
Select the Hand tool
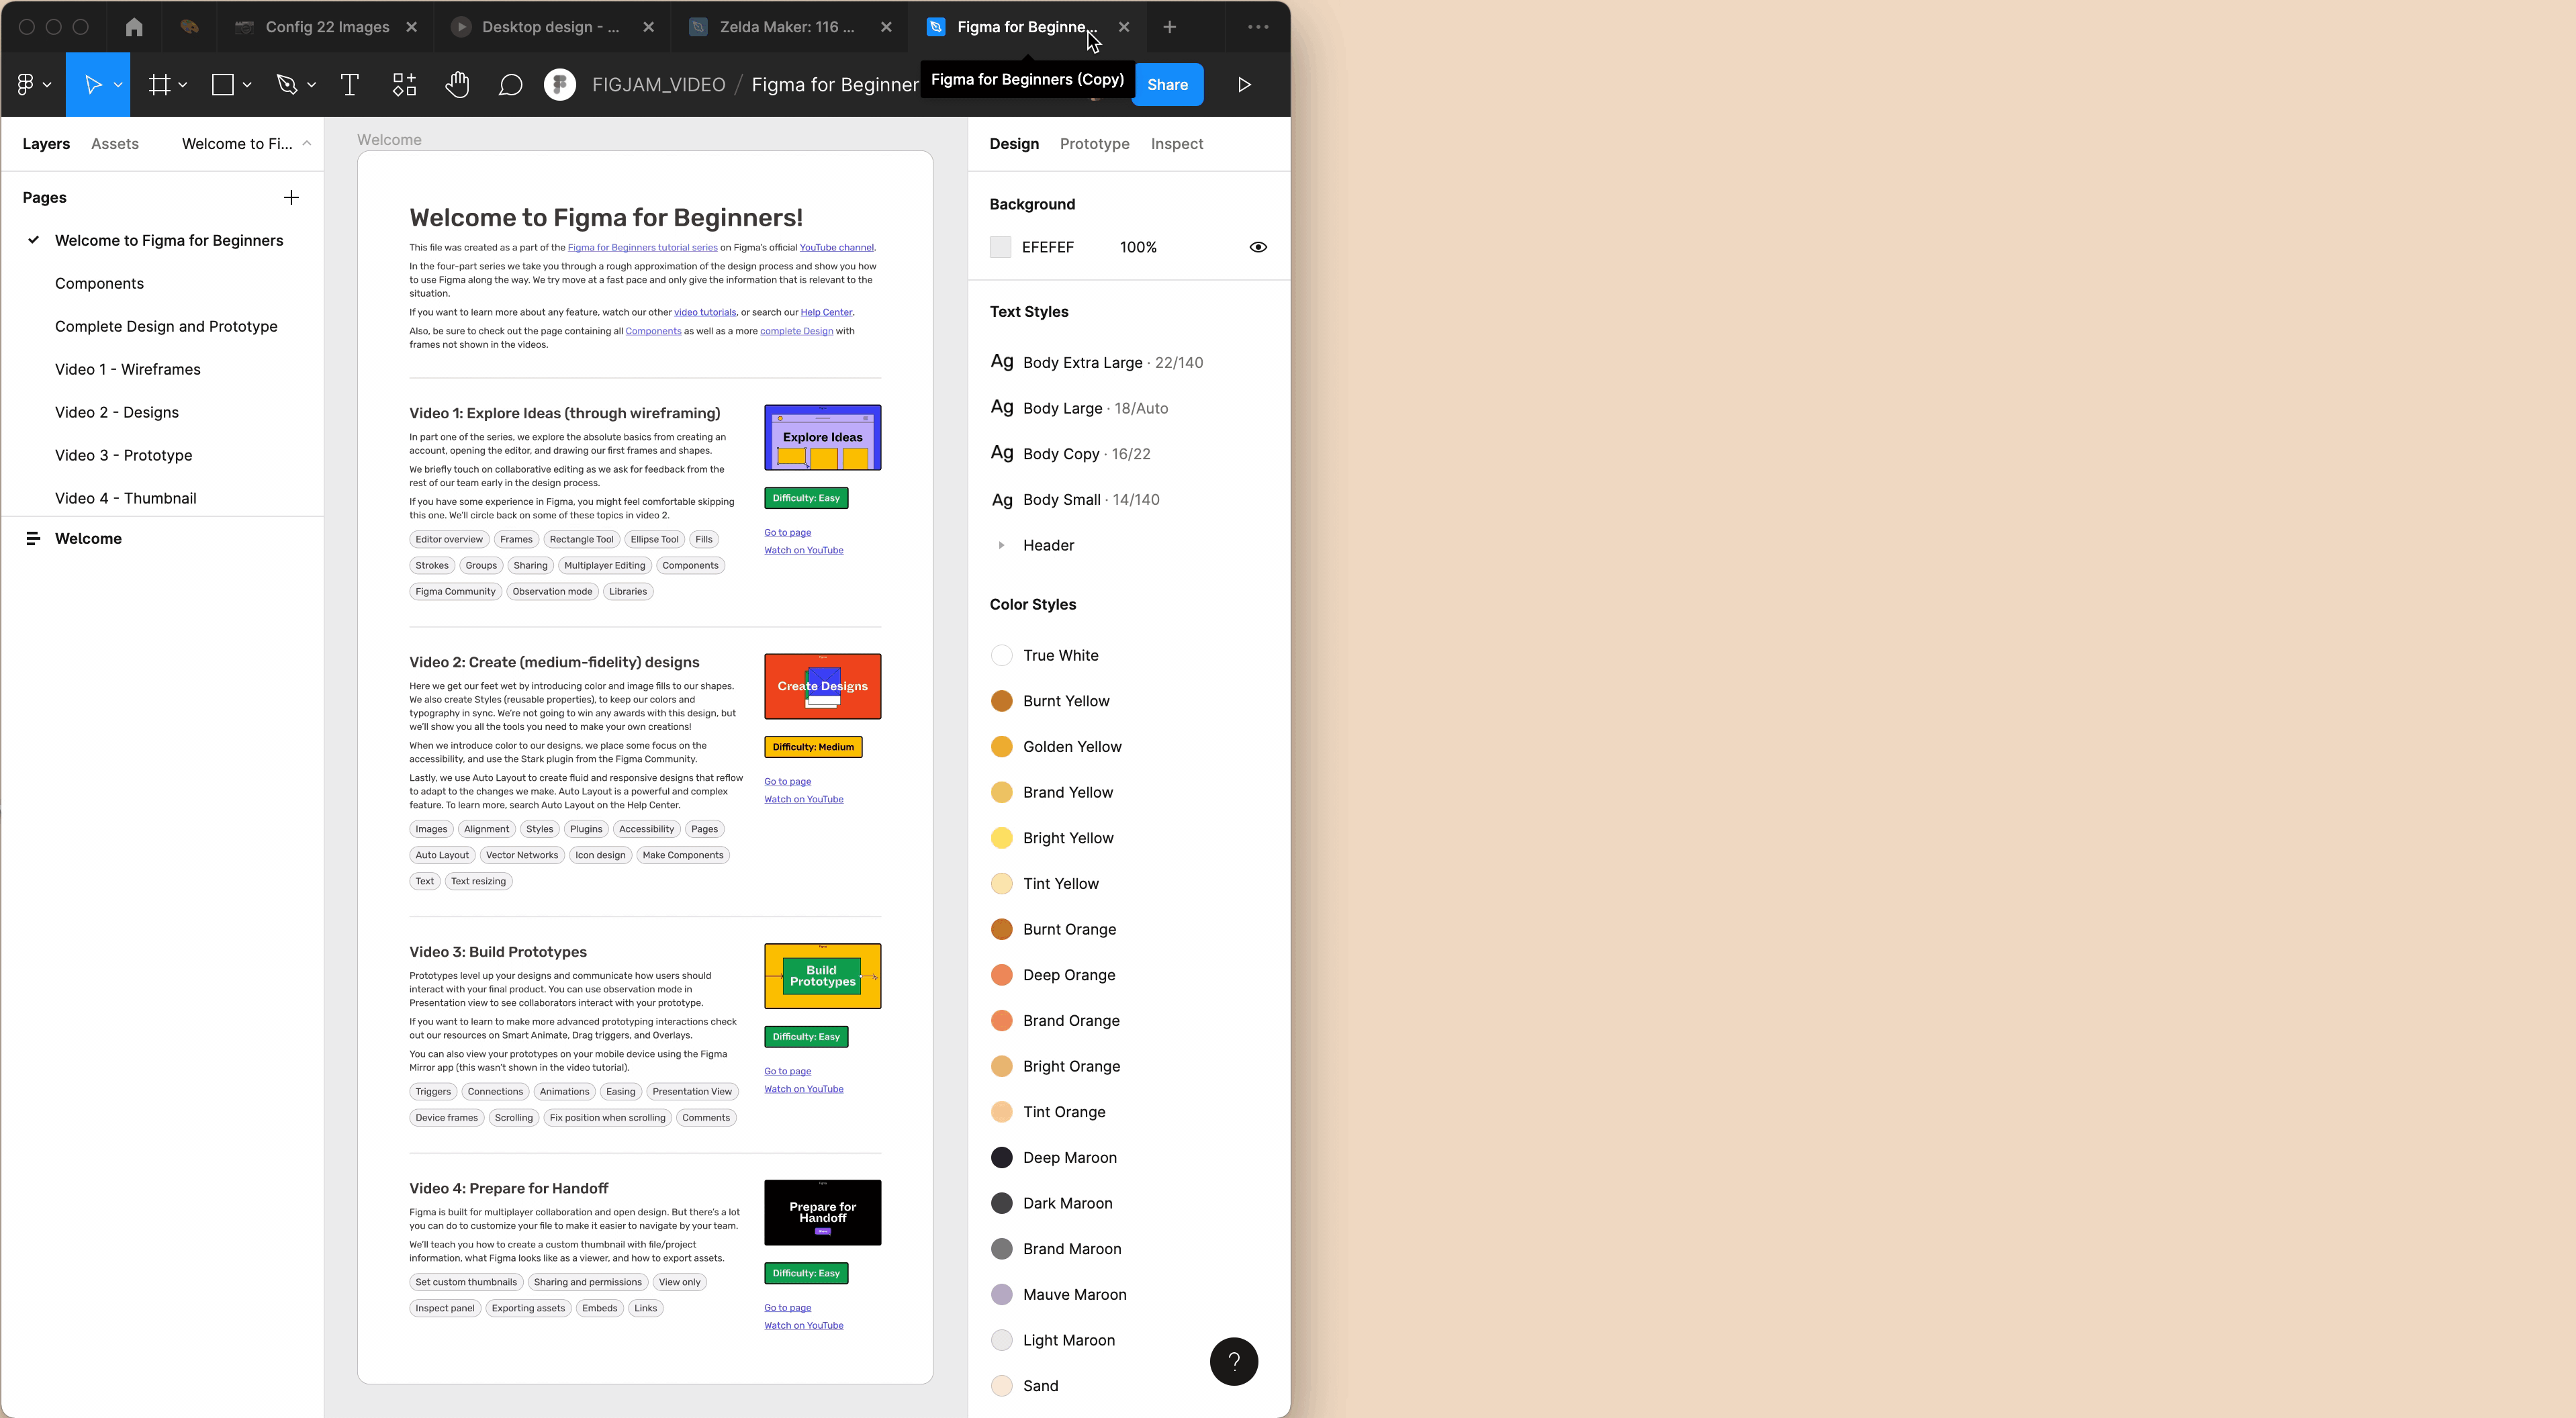pos(457,84)
